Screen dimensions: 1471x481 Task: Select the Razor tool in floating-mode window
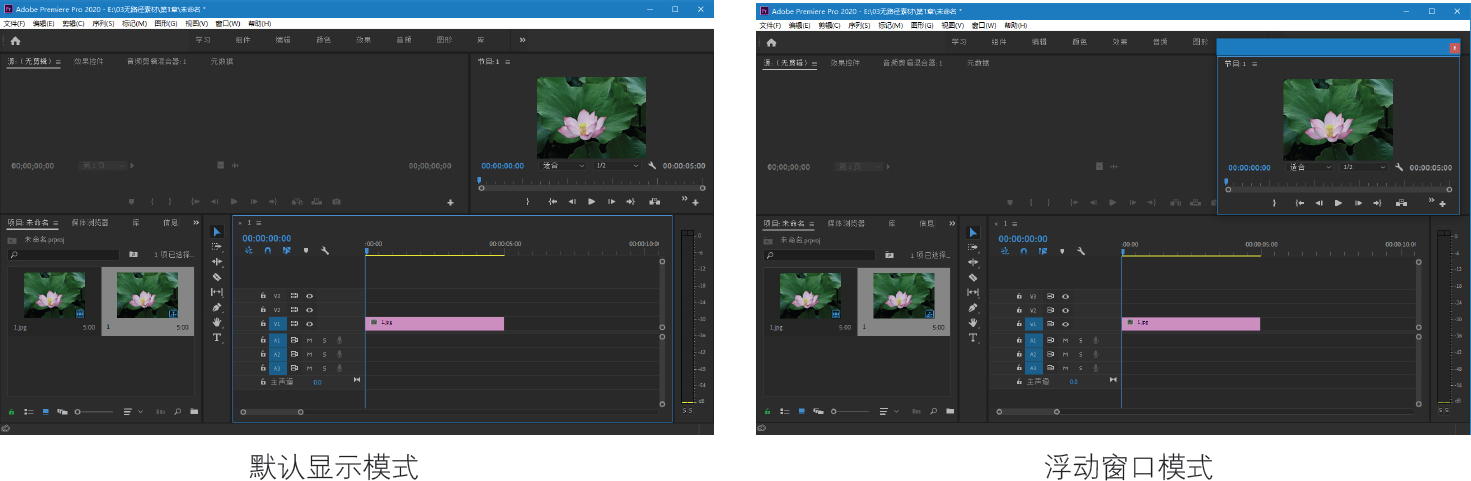[973, 277]
